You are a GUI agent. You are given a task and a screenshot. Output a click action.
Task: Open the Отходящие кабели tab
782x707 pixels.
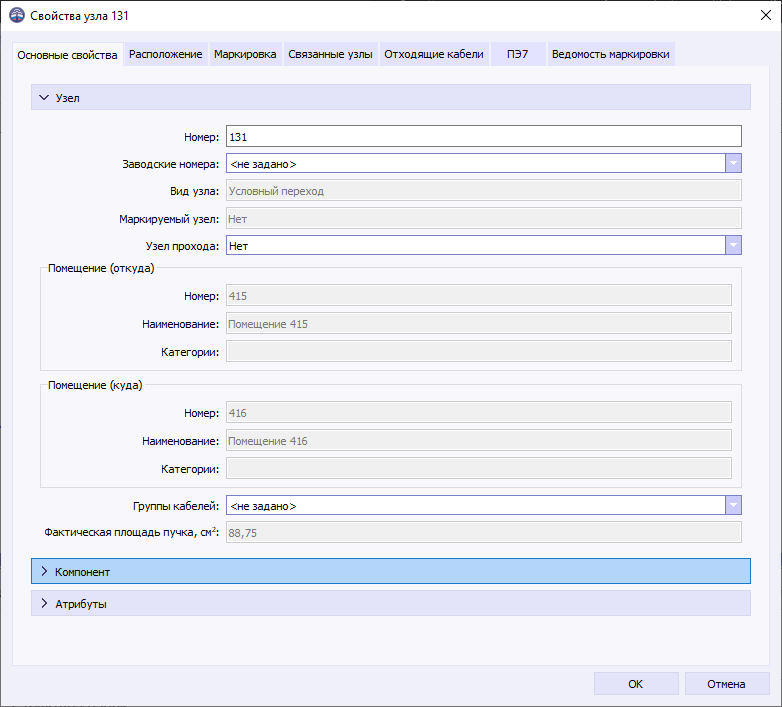[x=433, y=54]
